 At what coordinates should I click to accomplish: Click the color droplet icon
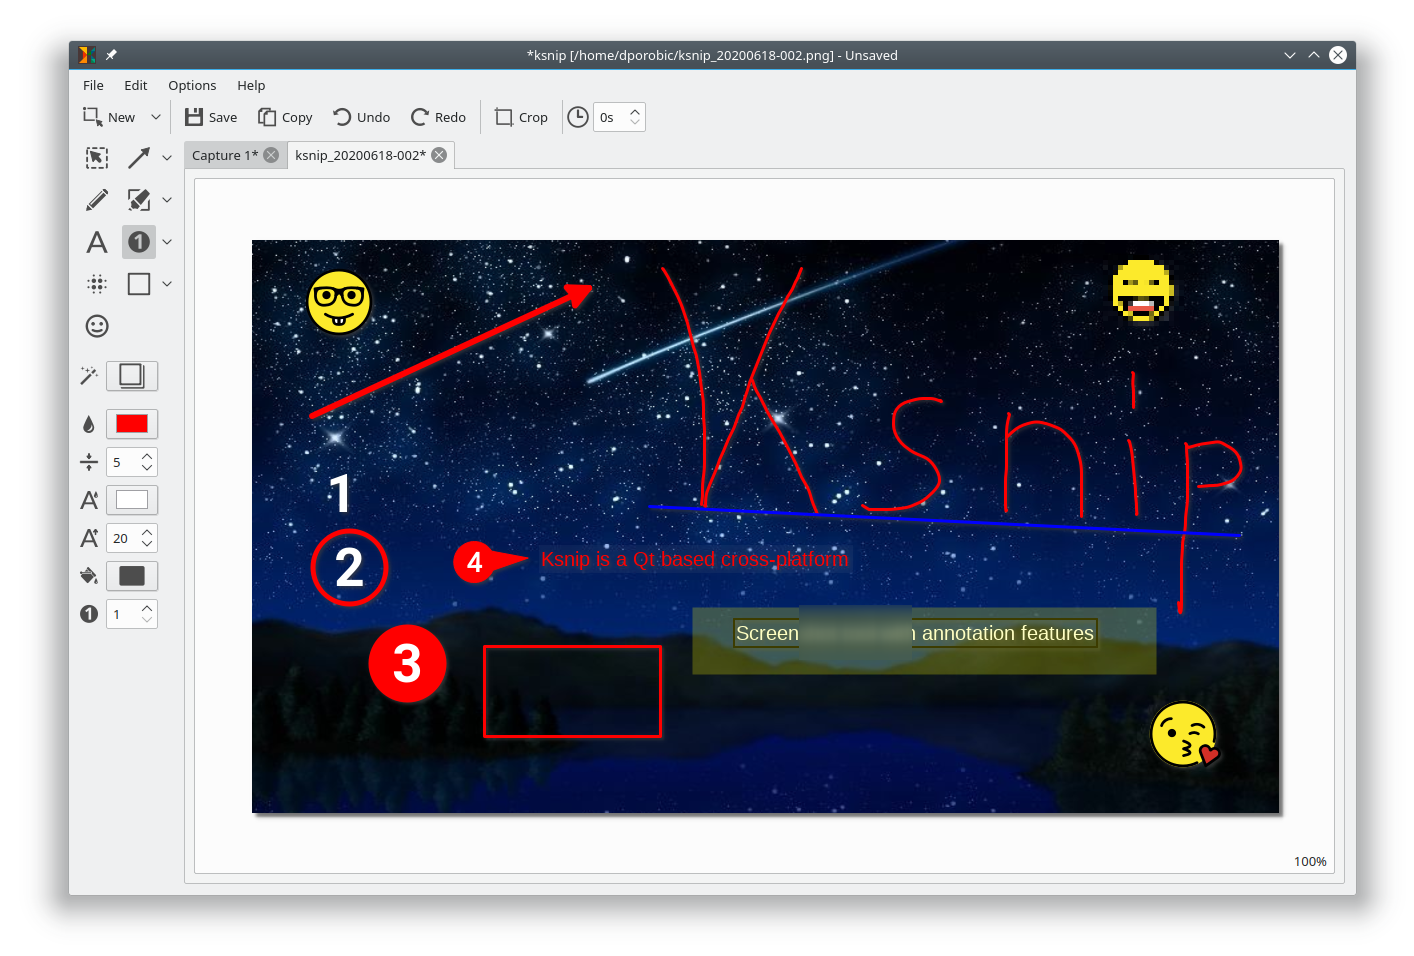(x=89, y=424)
